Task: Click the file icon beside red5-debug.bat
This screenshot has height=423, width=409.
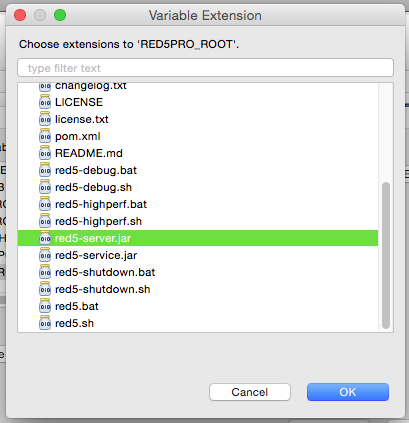Action: tap(45, 170)
